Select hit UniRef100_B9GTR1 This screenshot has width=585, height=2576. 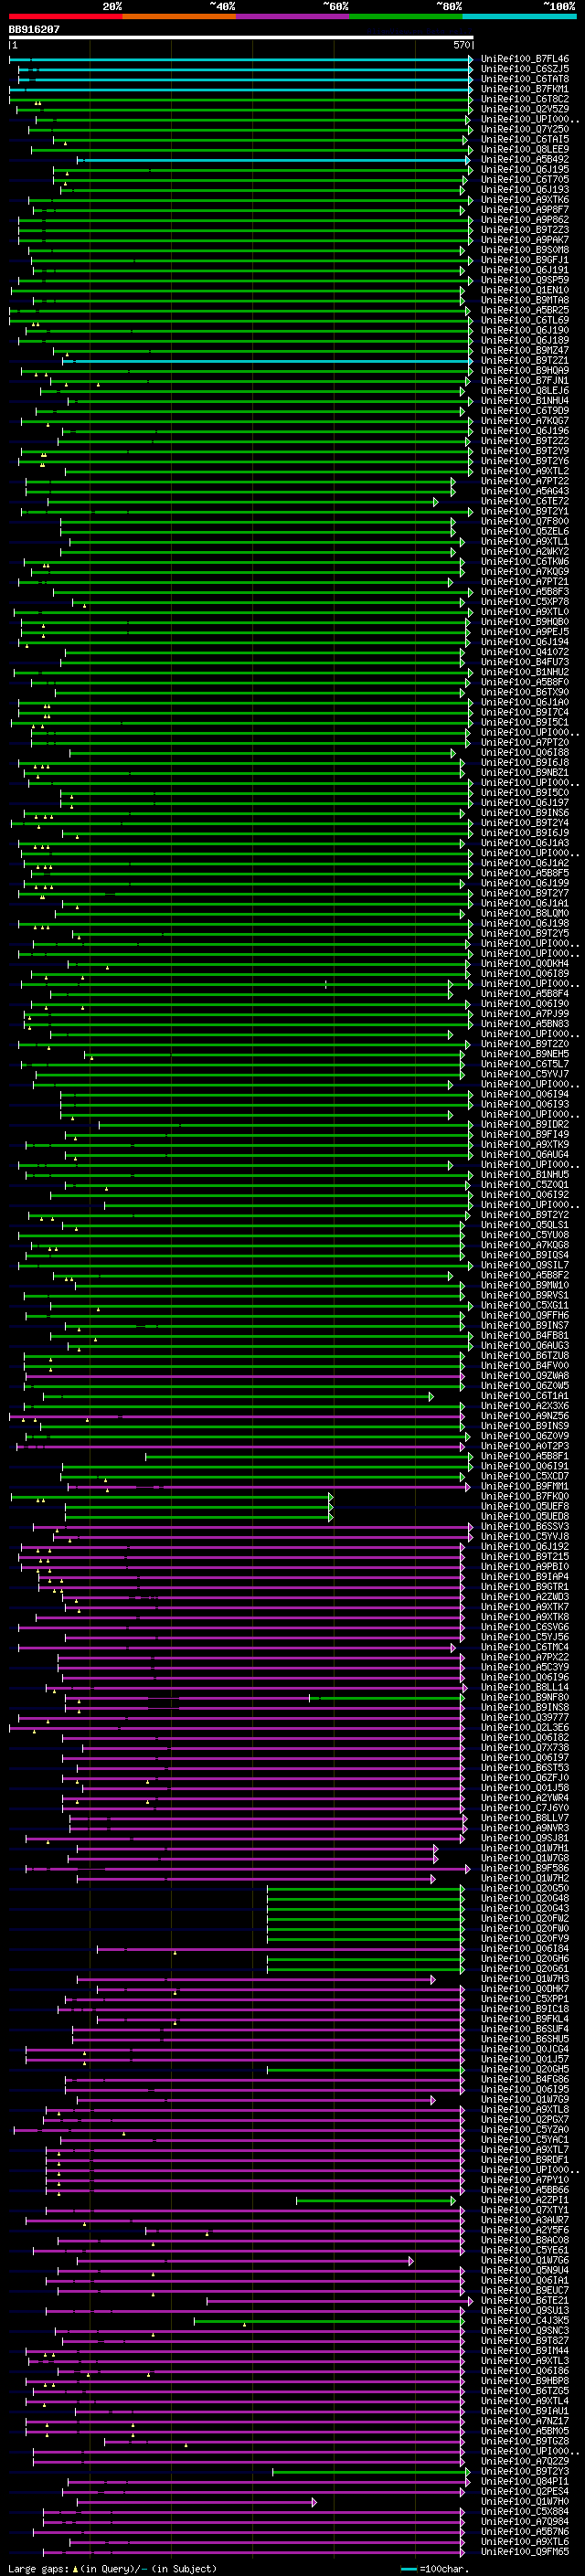(525, 1588)
